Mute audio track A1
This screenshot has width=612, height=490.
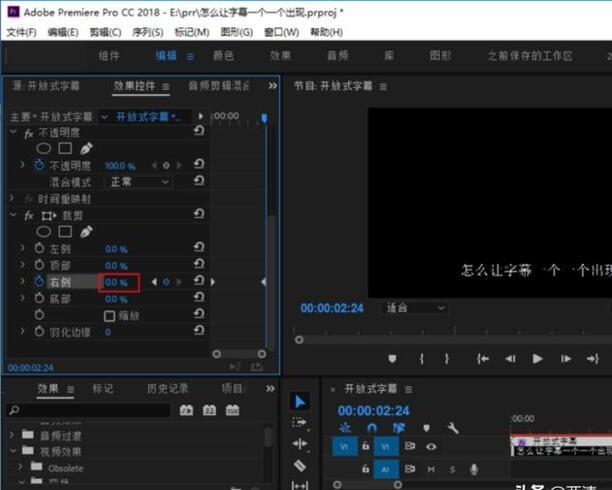coord(431,469)
